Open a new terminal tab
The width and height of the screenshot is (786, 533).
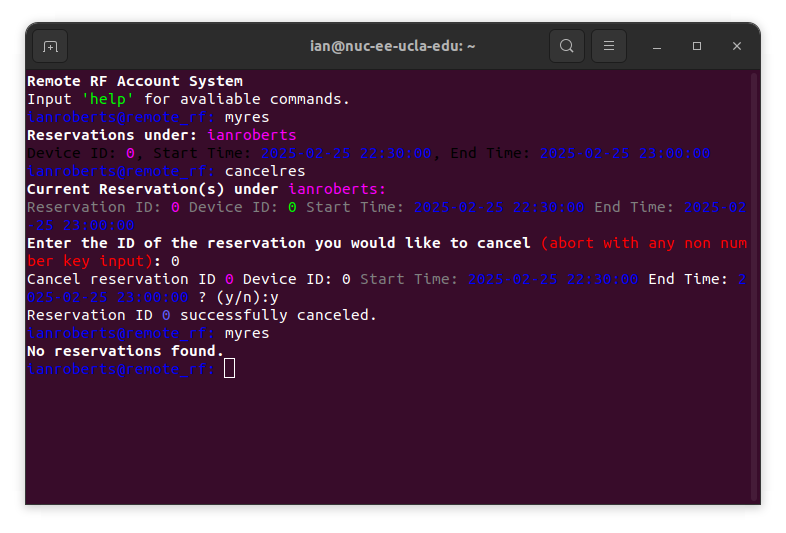point(50,46)
